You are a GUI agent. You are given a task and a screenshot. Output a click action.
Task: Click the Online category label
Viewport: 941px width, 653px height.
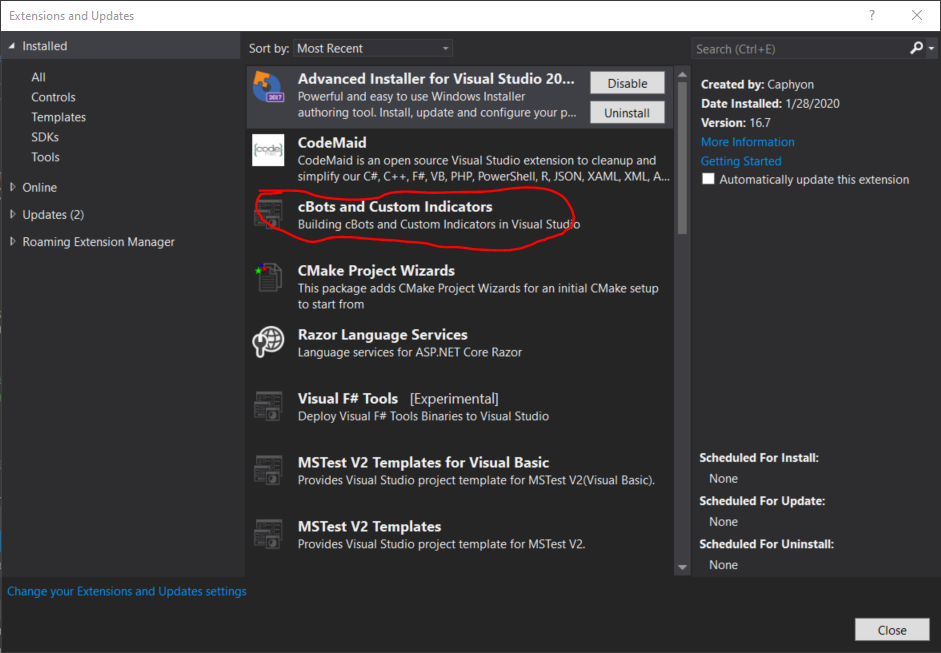tap(40, 187)
